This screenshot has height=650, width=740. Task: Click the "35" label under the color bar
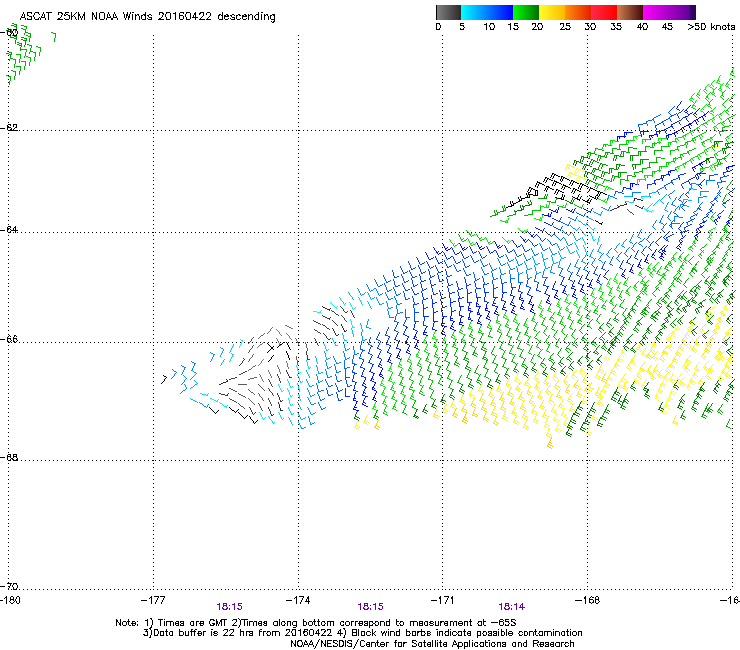coord(616,27)
